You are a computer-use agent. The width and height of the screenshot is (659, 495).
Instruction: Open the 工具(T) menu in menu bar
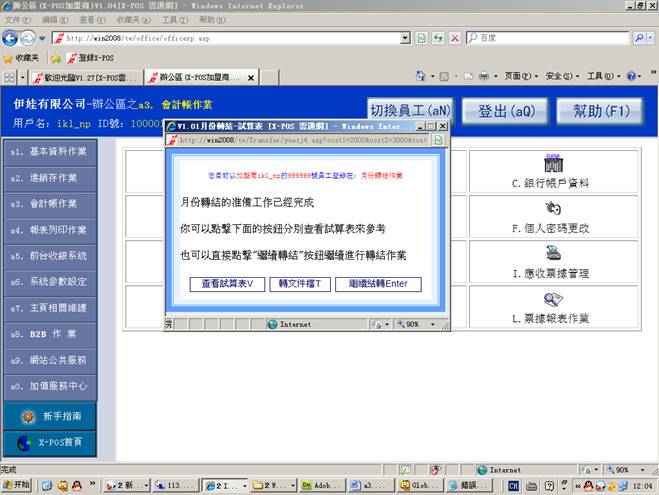click(173, 19)
